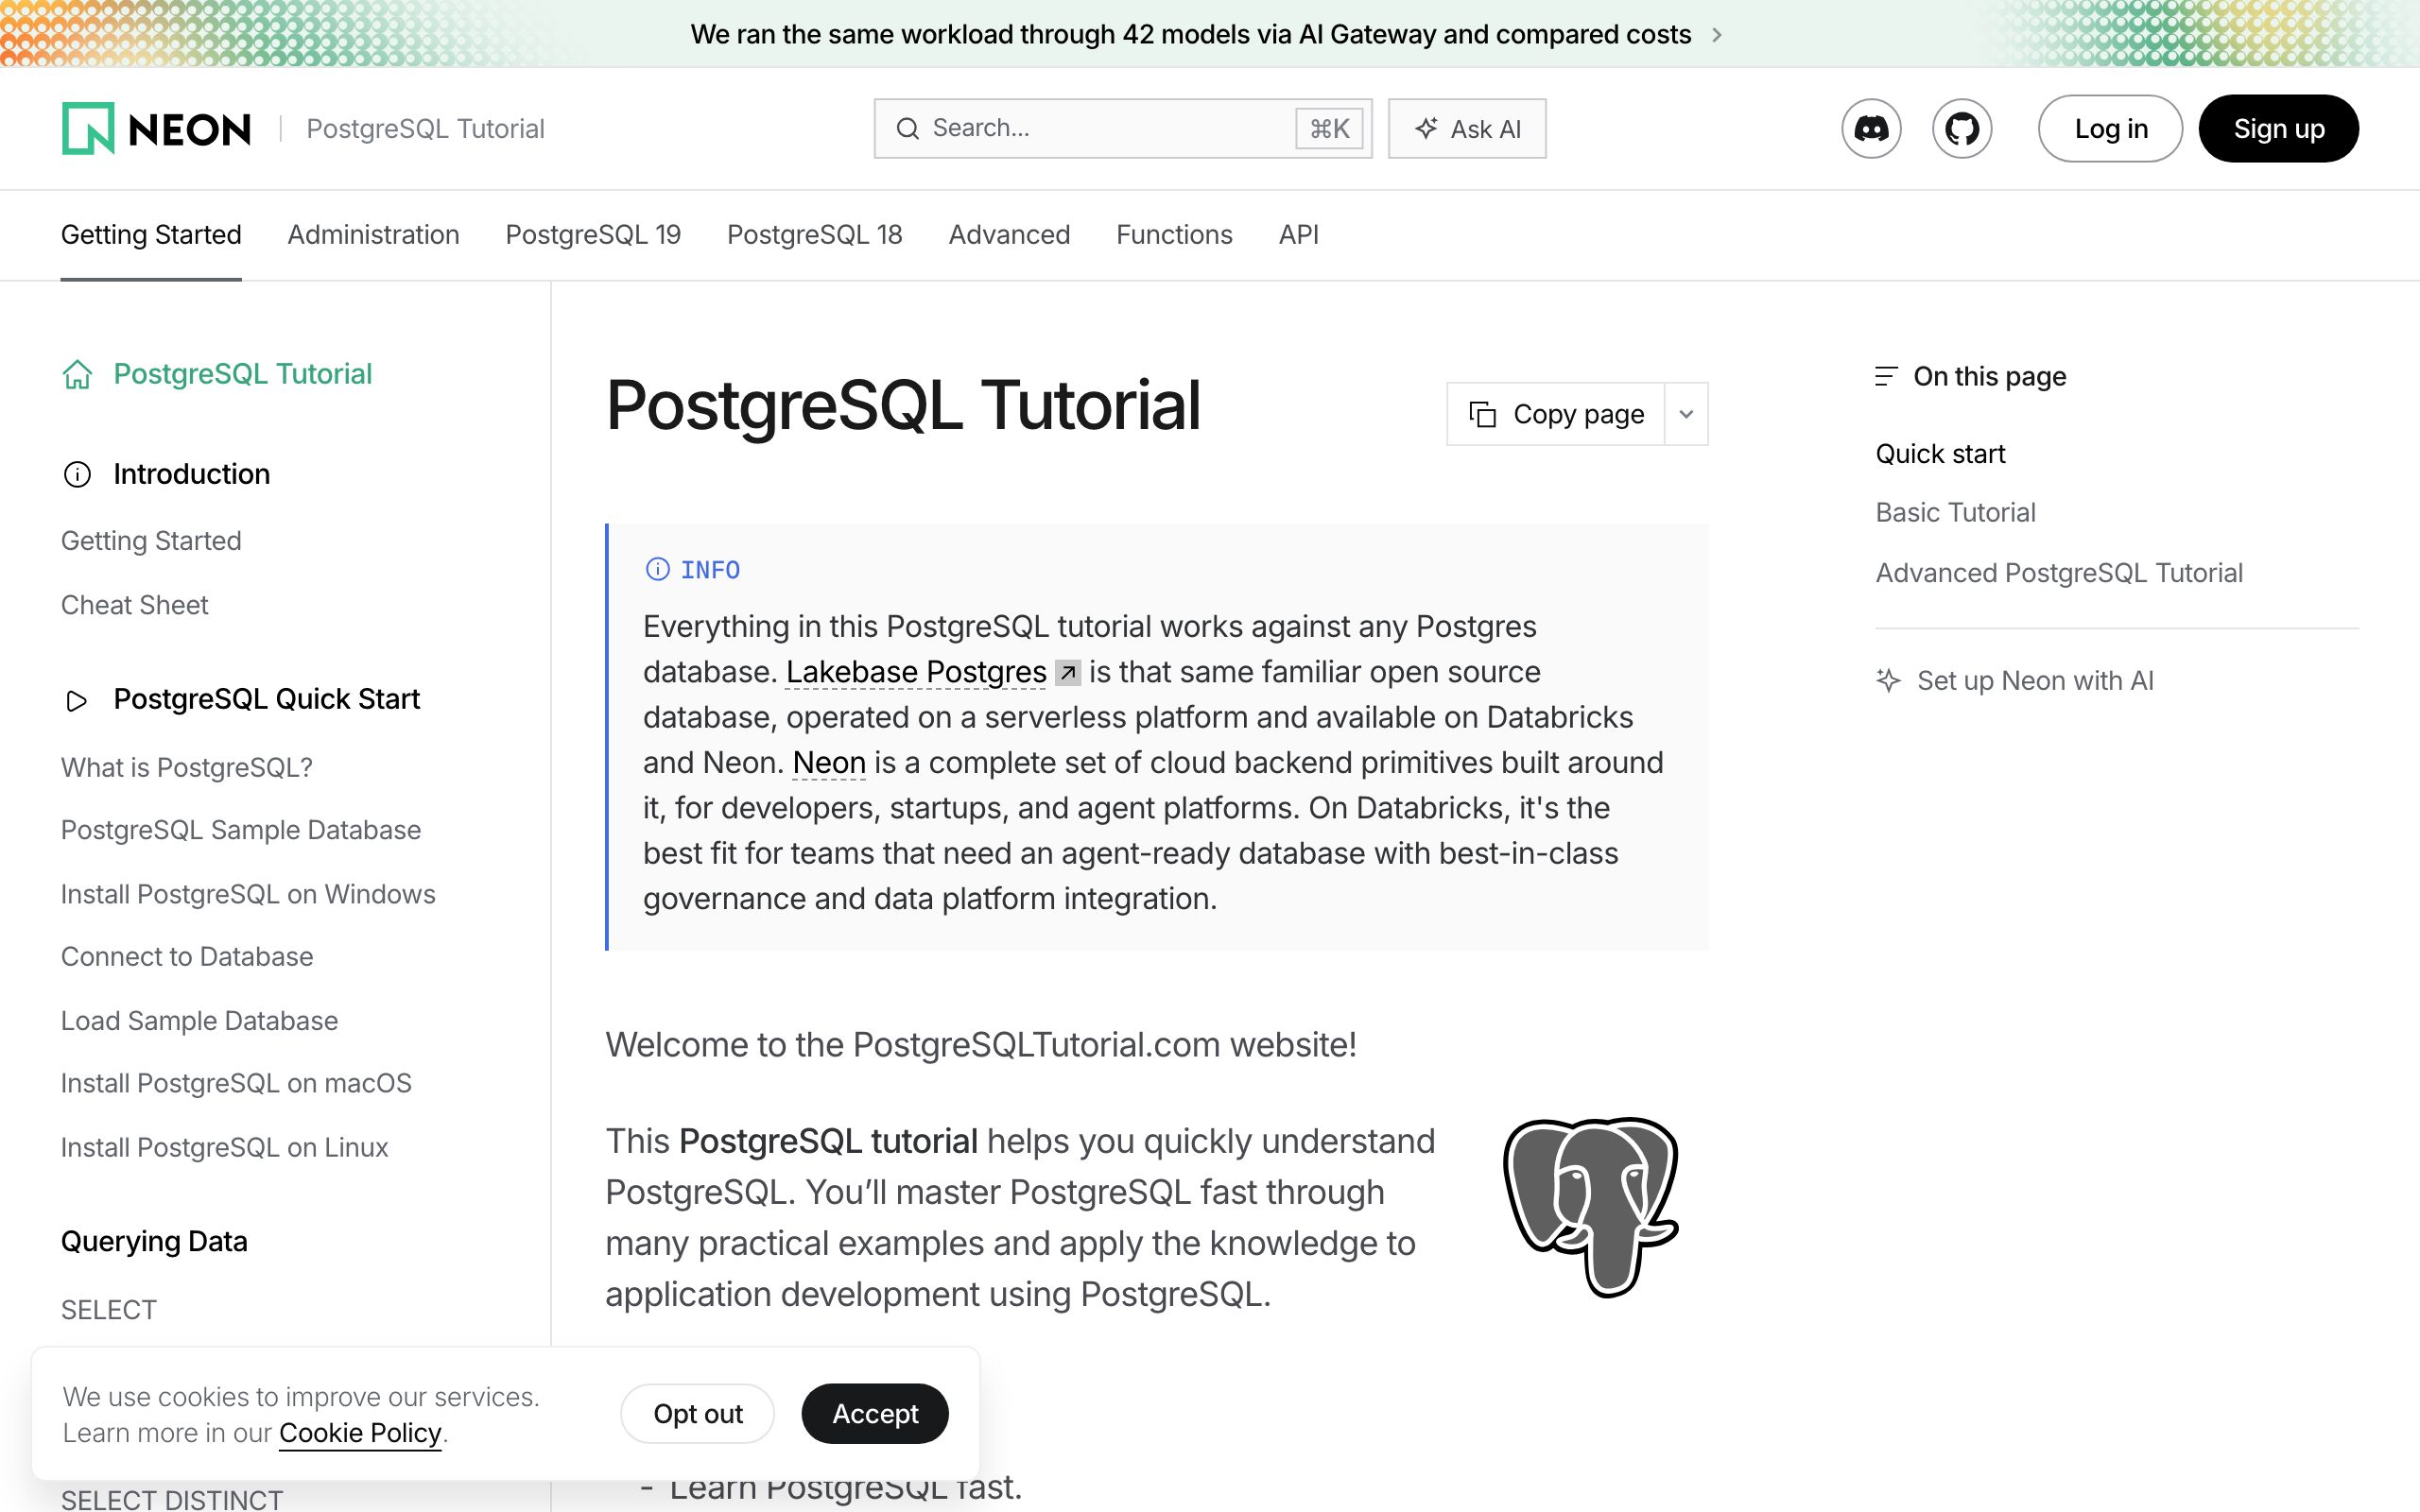Open the Cheat Sheet sidebar link
2420x1512 pixels.
coord(134,605)
